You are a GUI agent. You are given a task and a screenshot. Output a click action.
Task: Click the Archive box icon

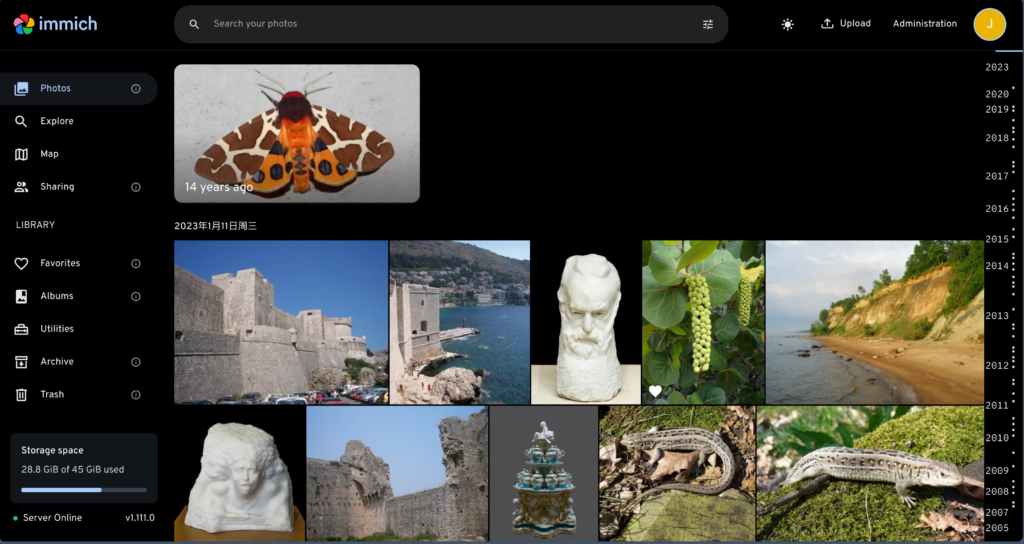pos(22,362)
